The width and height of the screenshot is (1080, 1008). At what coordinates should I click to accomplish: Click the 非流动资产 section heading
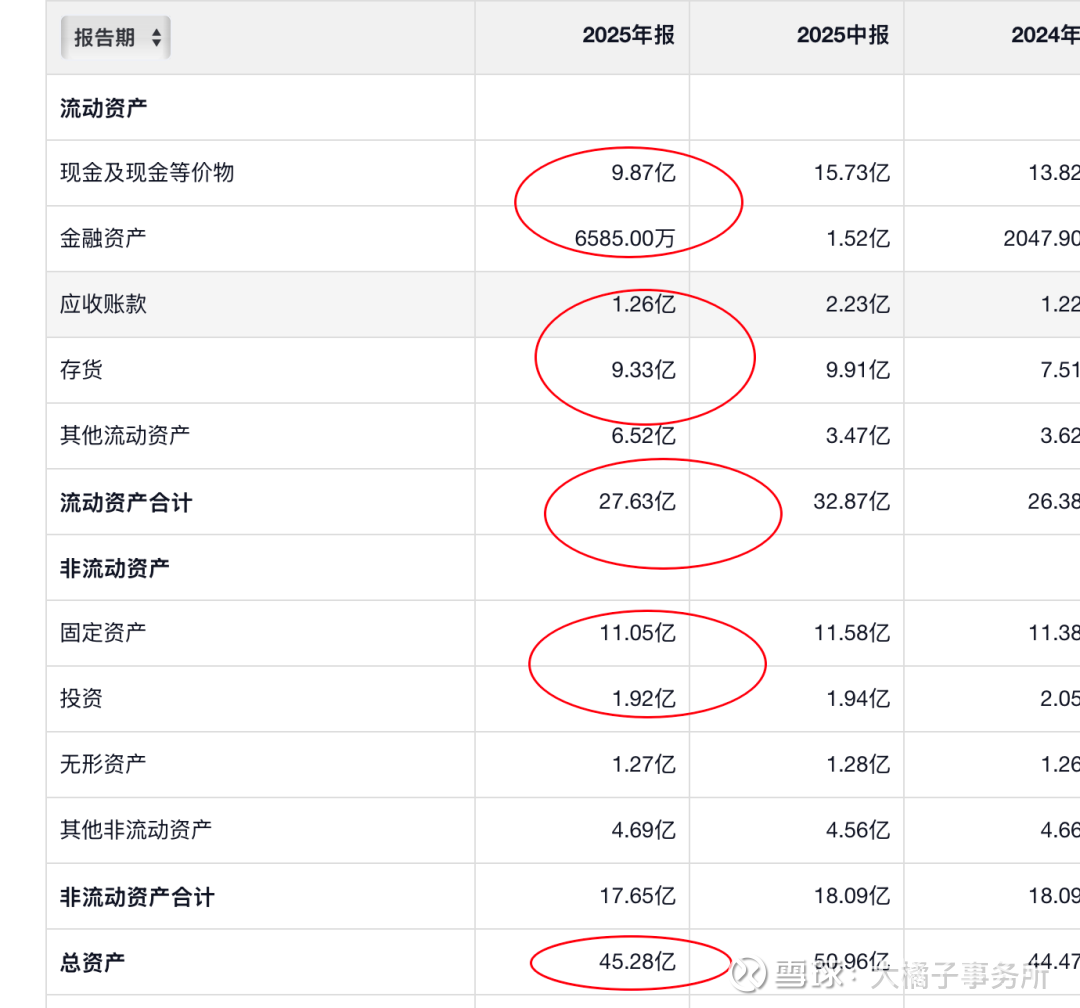(114, 568)
